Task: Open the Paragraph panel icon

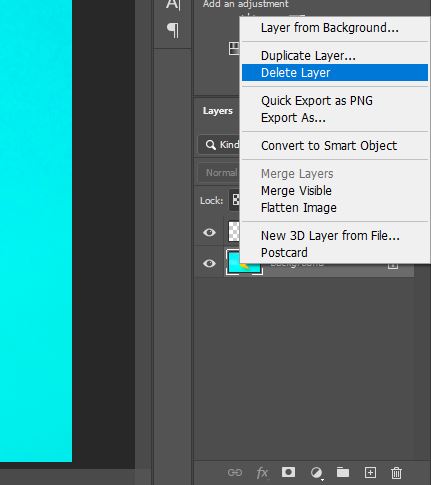Action: click(x=173, y=30)
